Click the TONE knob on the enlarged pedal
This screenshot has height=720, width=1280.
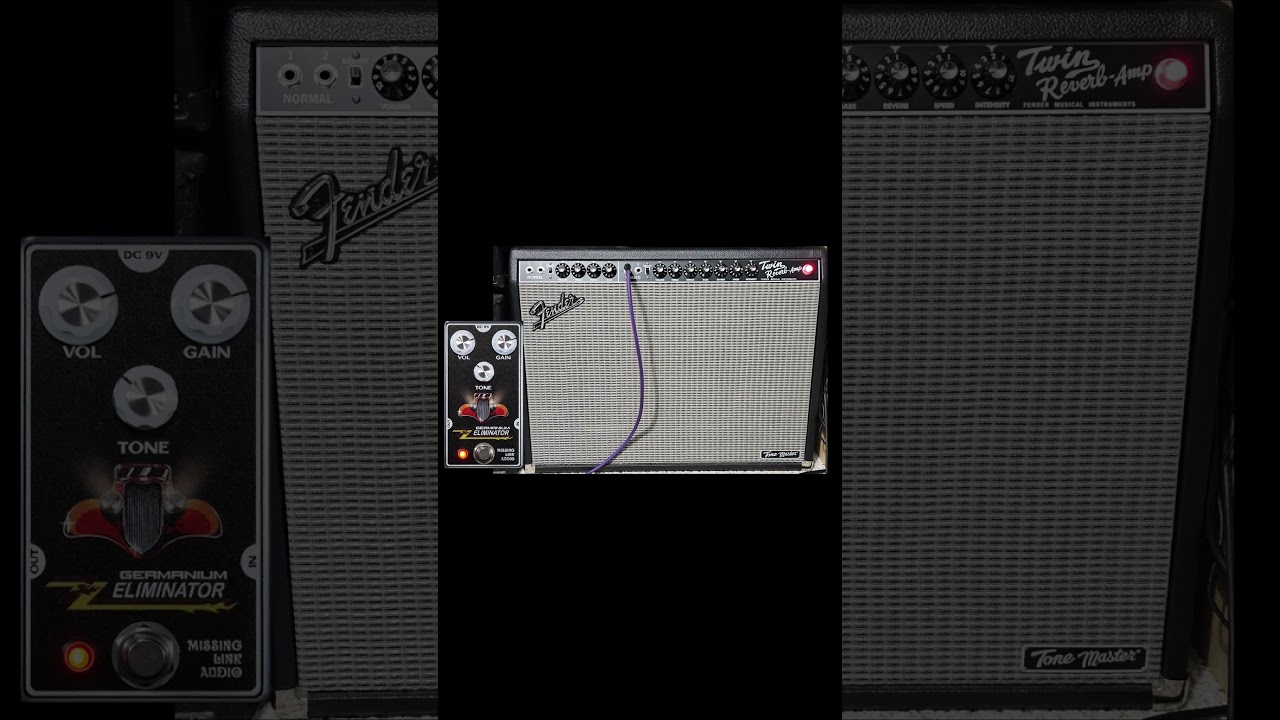point(145,397)
